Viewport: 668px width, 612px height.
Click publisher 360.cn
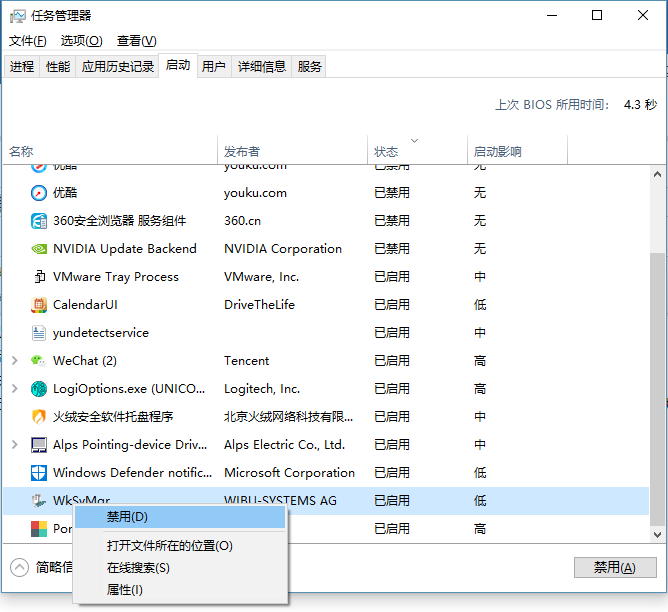click(x=242, y=221)
